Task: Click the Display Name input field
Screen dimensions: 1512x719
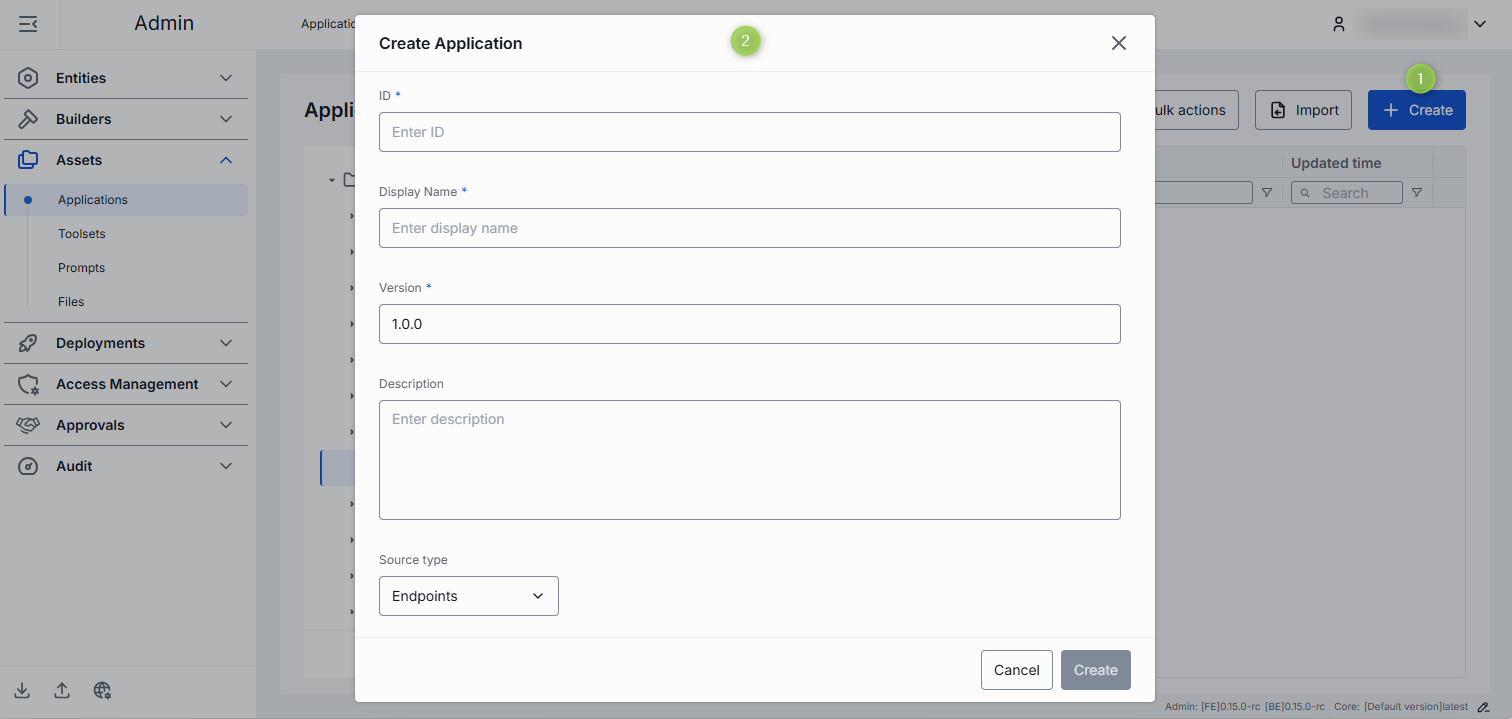Action: coord(749,228)
